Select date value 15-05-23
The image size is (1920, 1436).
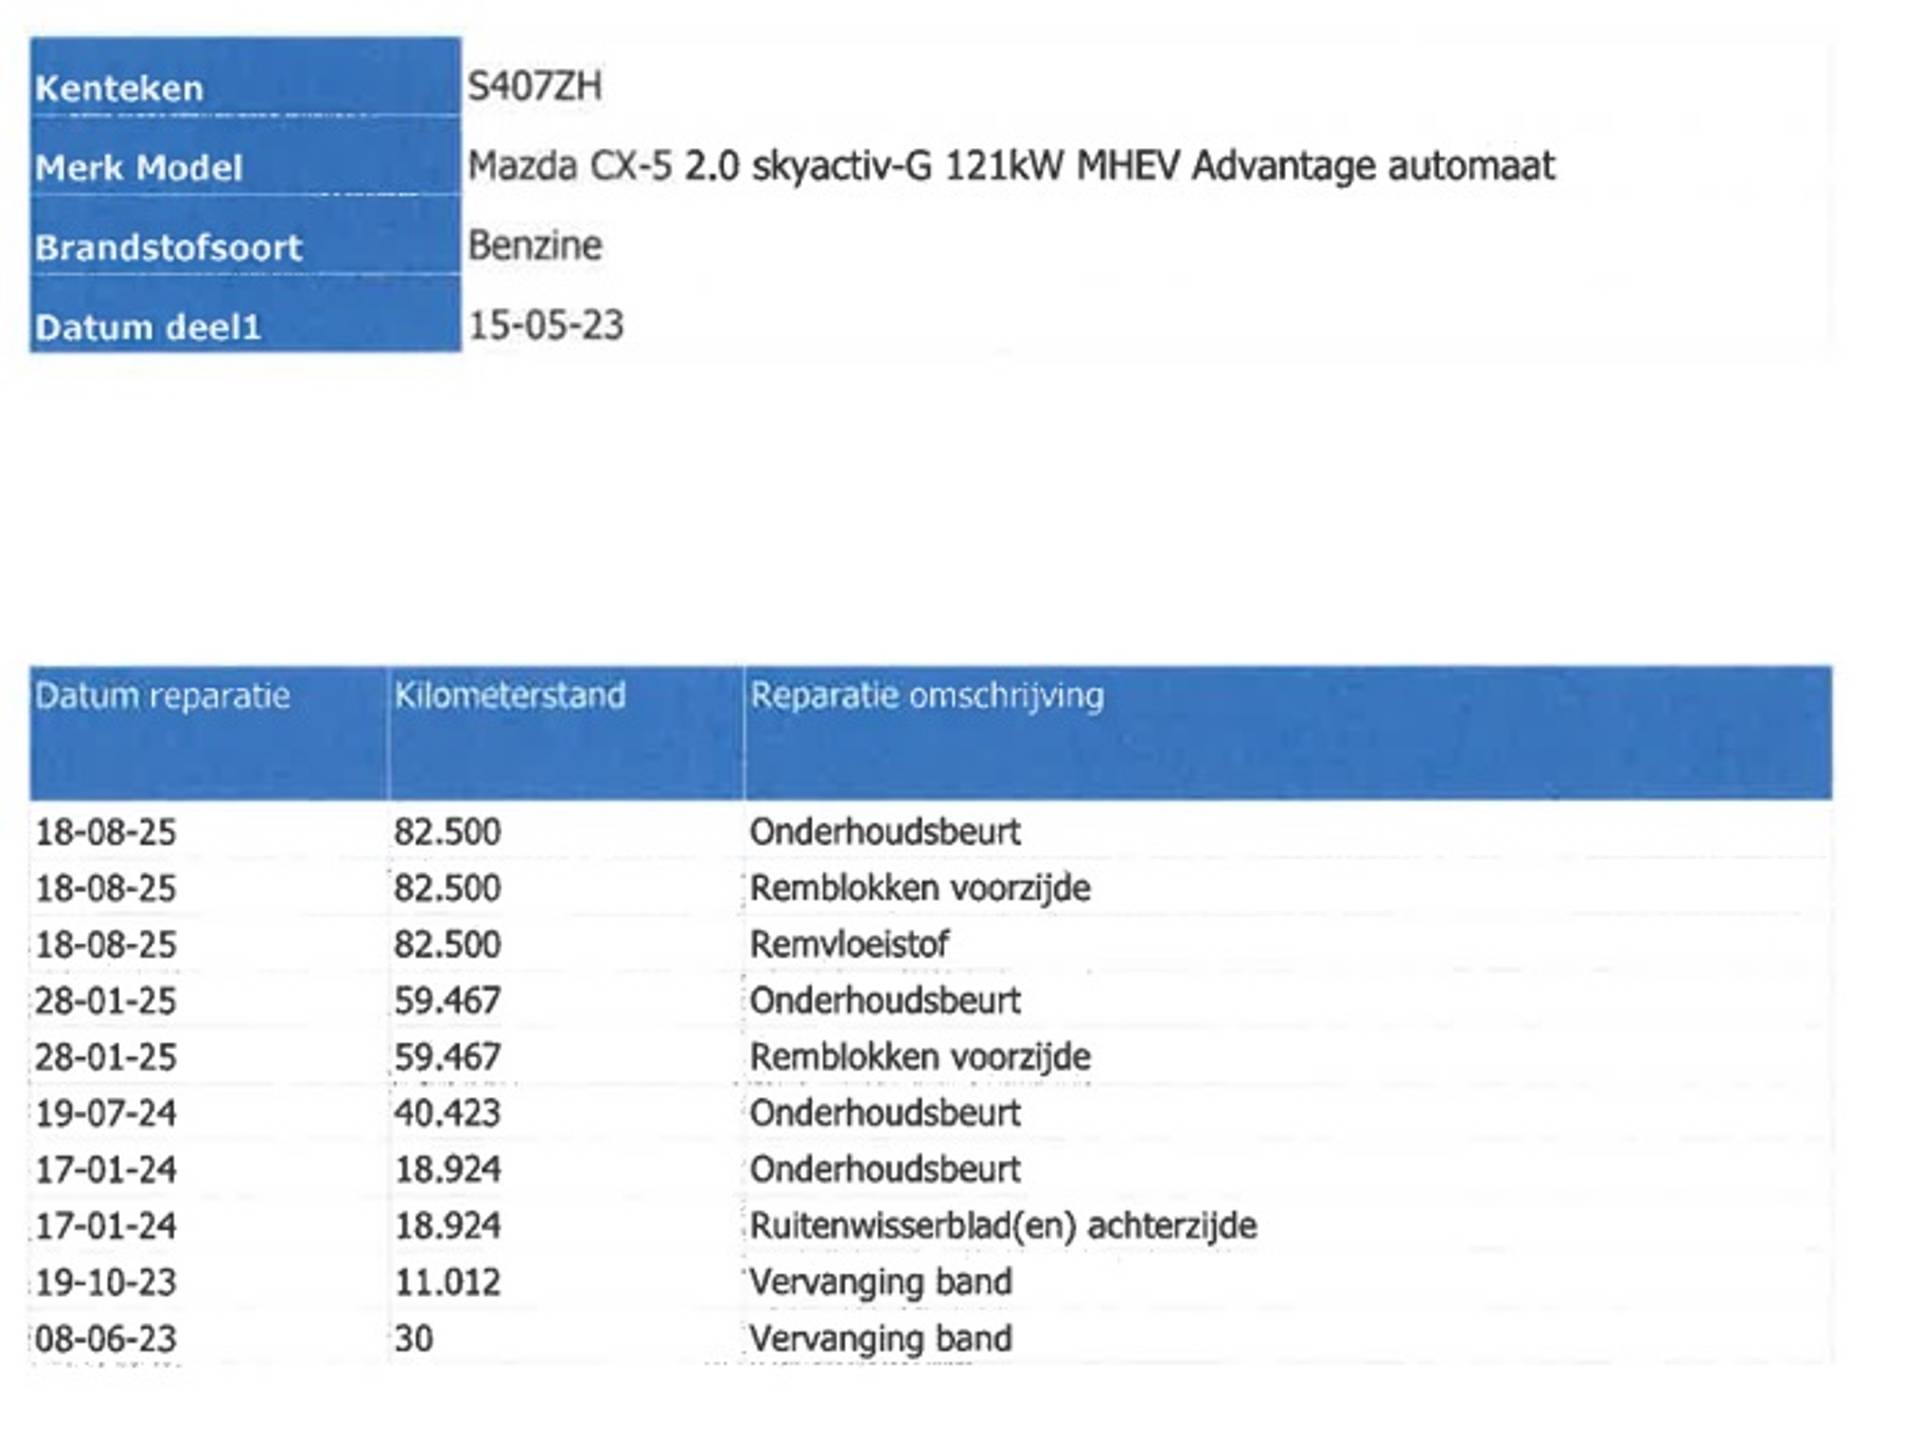point(545,325)
